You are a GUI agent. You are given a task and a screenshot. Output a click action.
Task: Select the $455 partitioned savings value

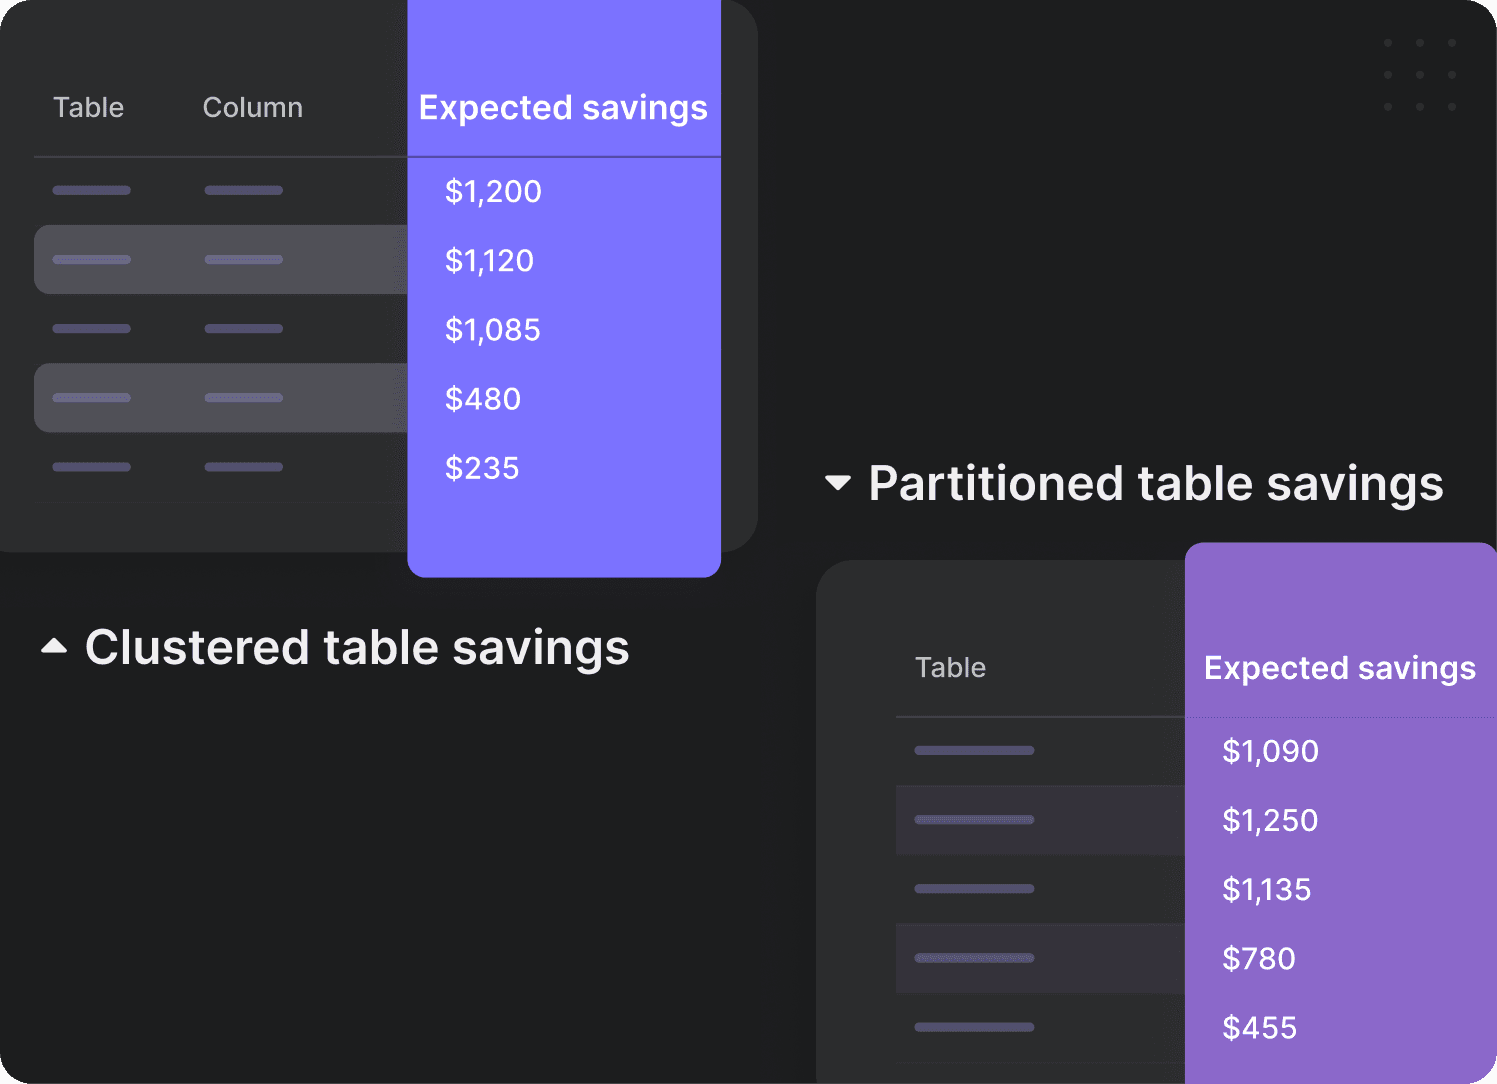(x=1259, y=1028)
